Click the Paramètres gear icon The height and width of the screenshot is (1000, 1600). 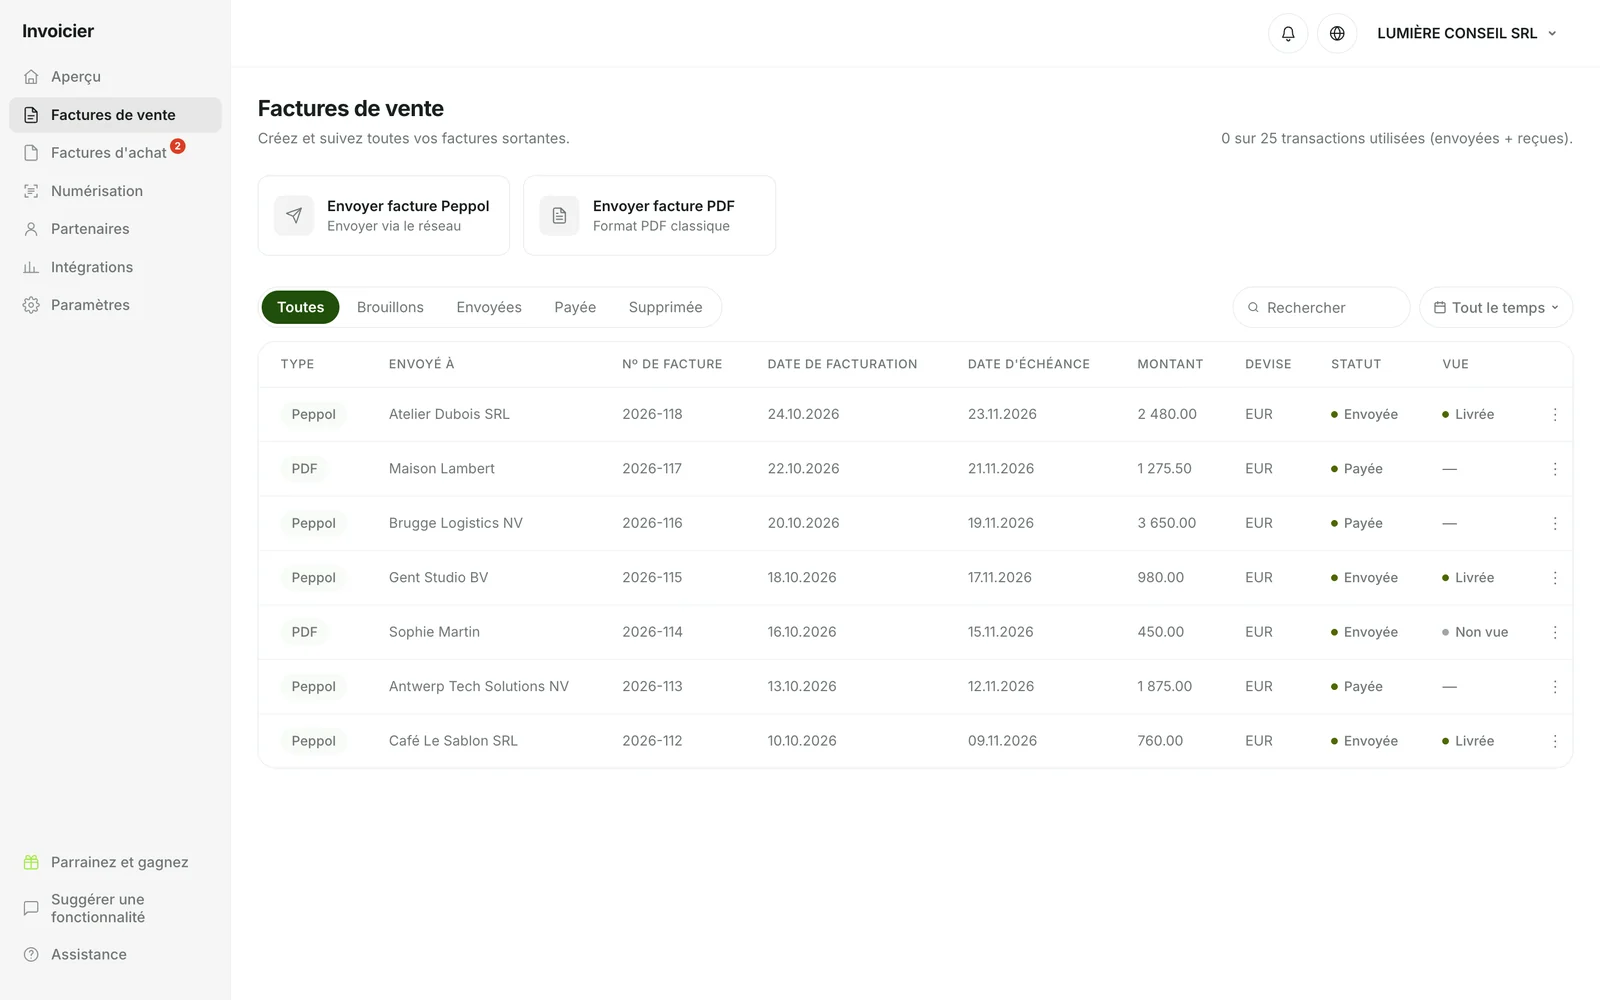31,305
